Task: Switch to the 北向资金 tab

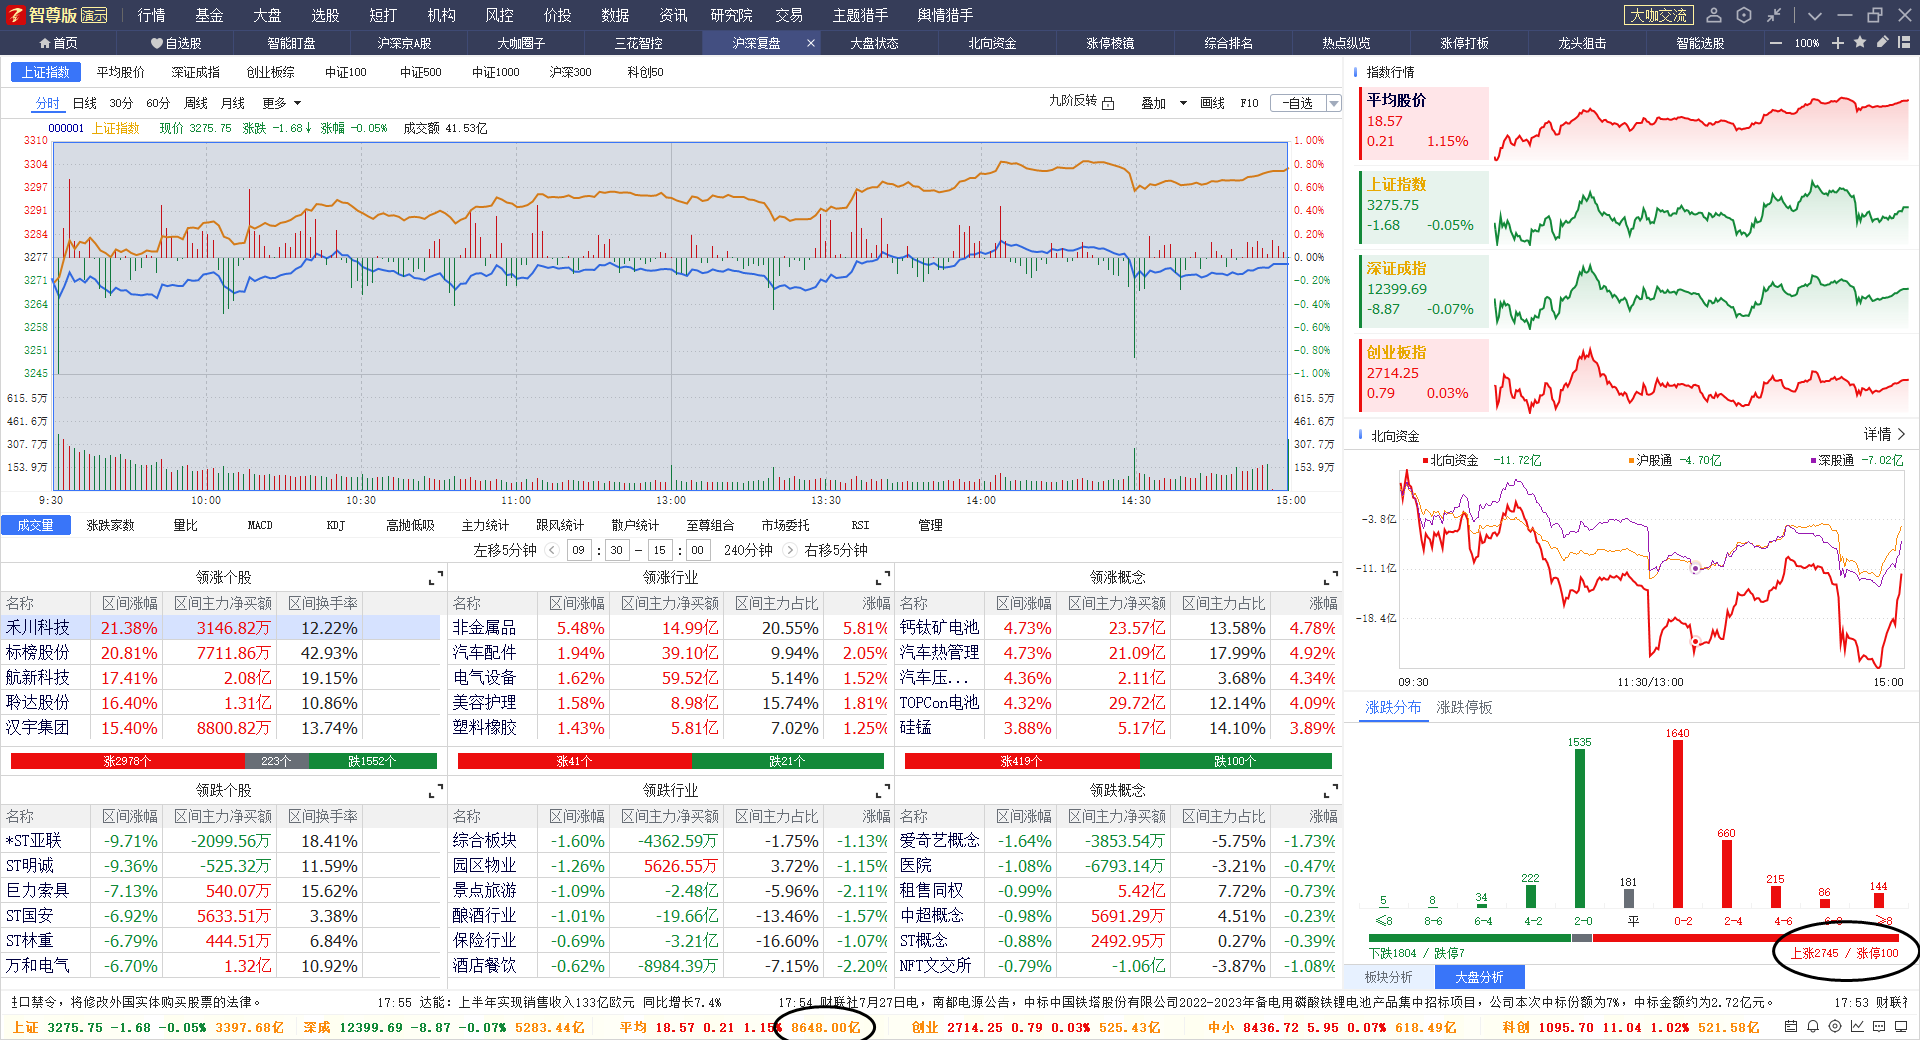Action: [x=992, y=43]
